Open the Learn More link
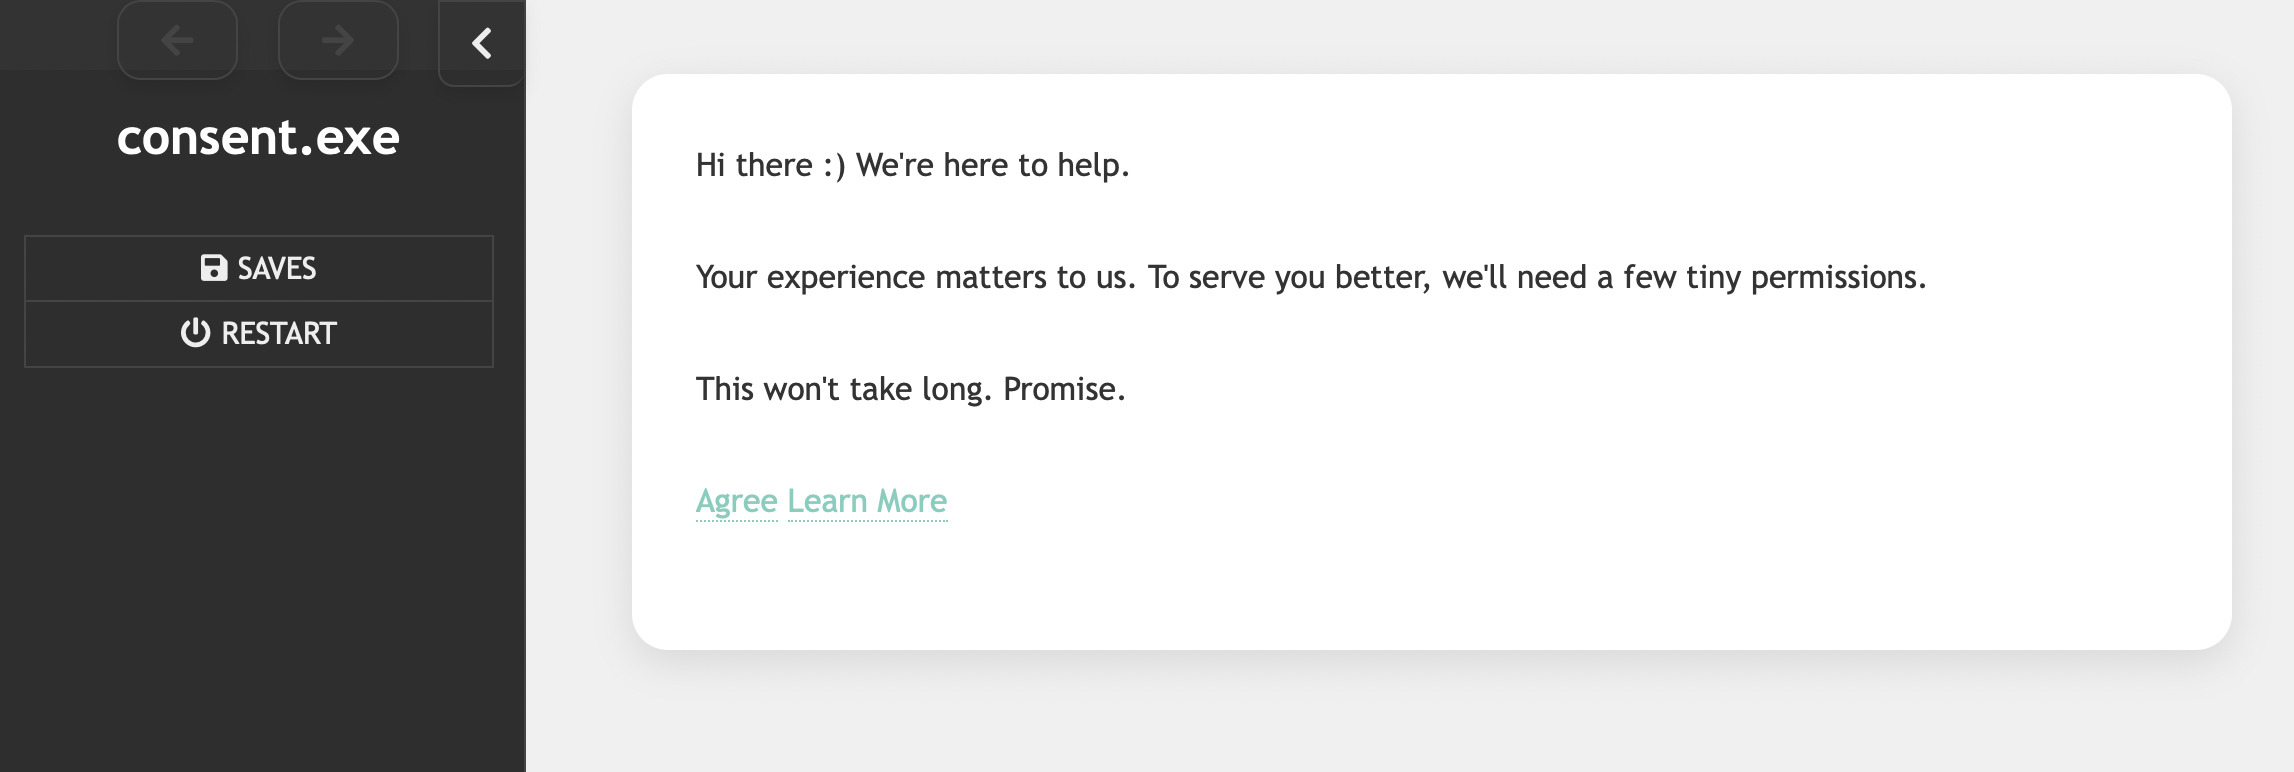 [867, 501]
